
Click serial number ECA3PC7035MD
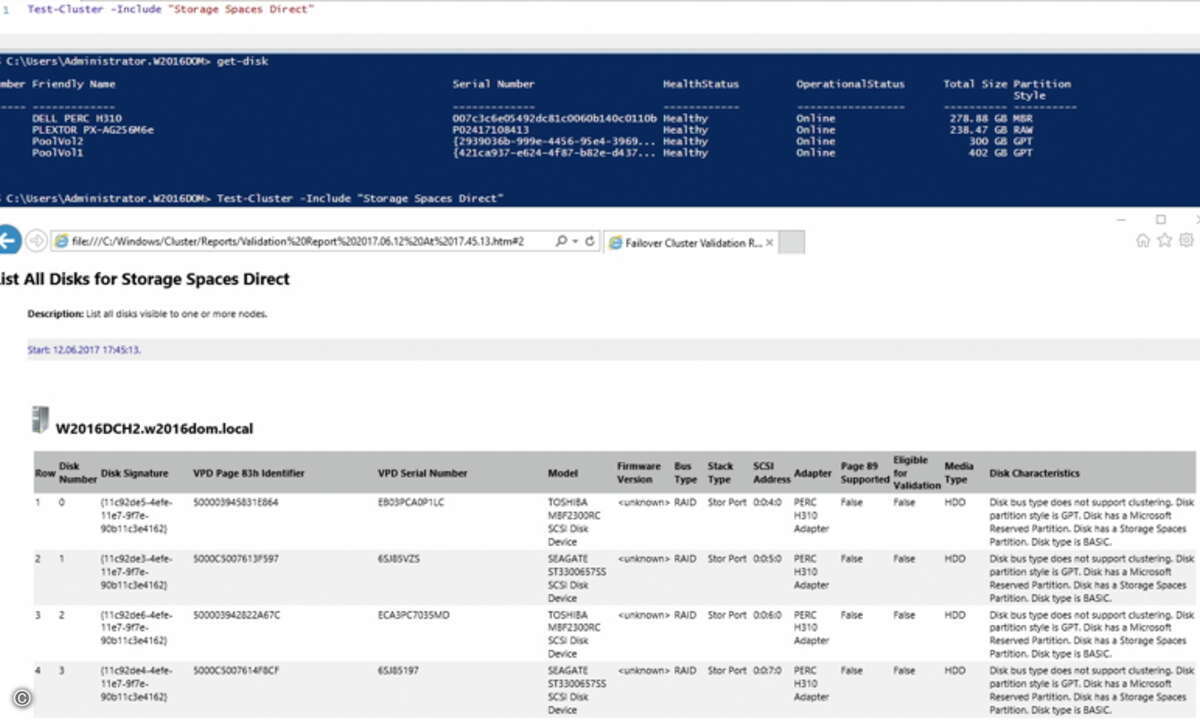click(414, 614)
